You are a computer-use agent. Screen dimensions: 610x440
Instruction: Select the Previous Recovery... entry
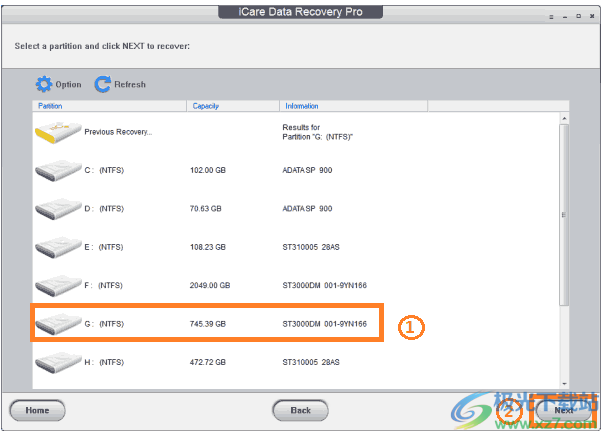118,132
